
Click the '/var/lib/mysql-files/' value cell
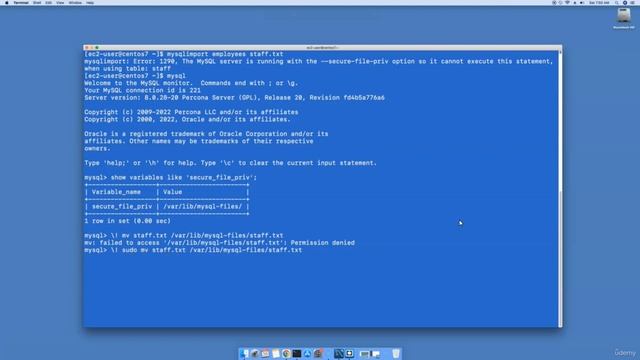coord(202,207)
